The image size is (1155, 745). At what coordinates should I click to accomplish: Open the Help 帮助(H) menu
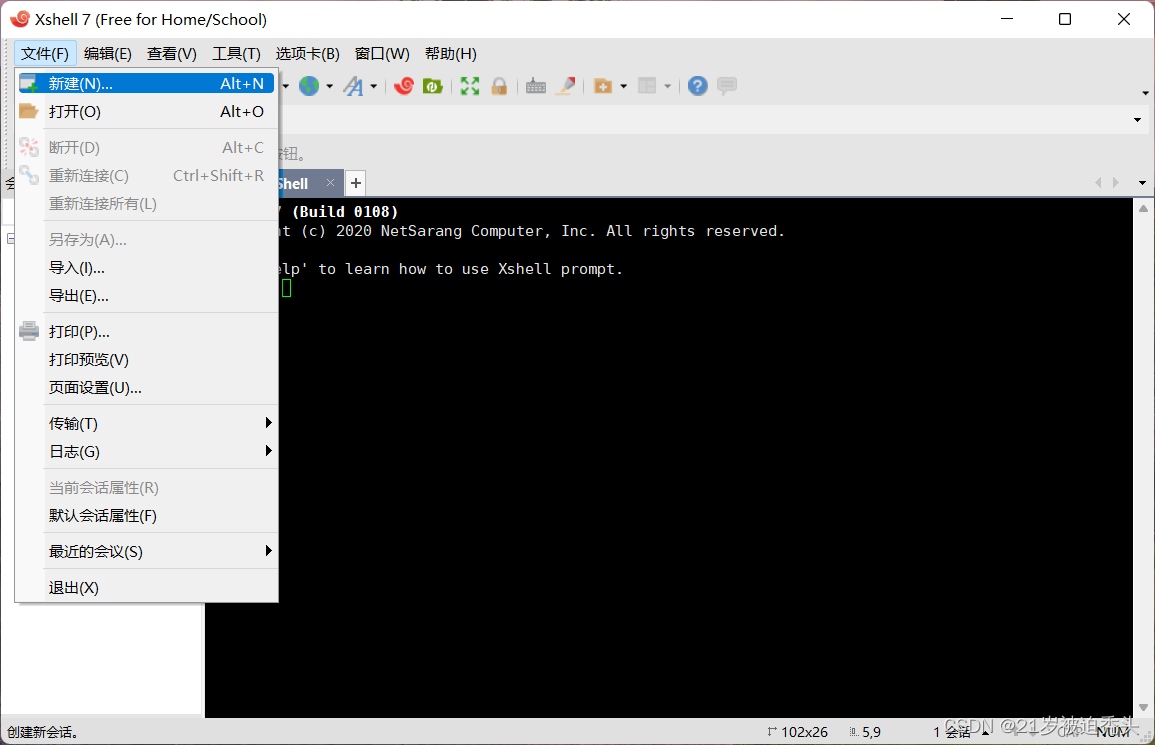tap(450, 54)
